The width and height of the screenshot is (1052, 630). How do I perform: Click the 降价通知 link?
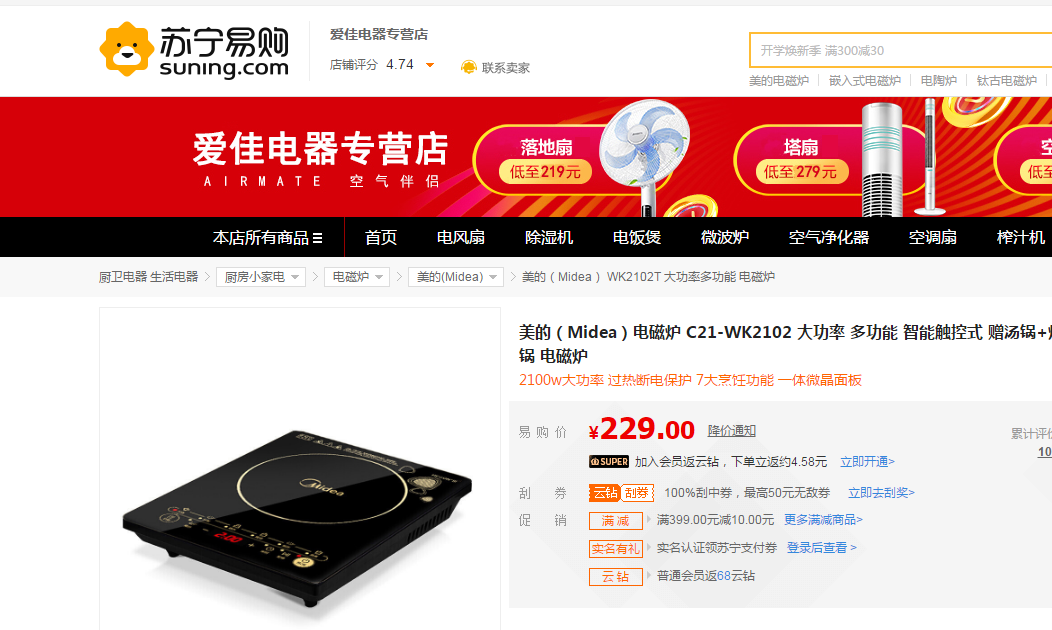tap(731, 431)
